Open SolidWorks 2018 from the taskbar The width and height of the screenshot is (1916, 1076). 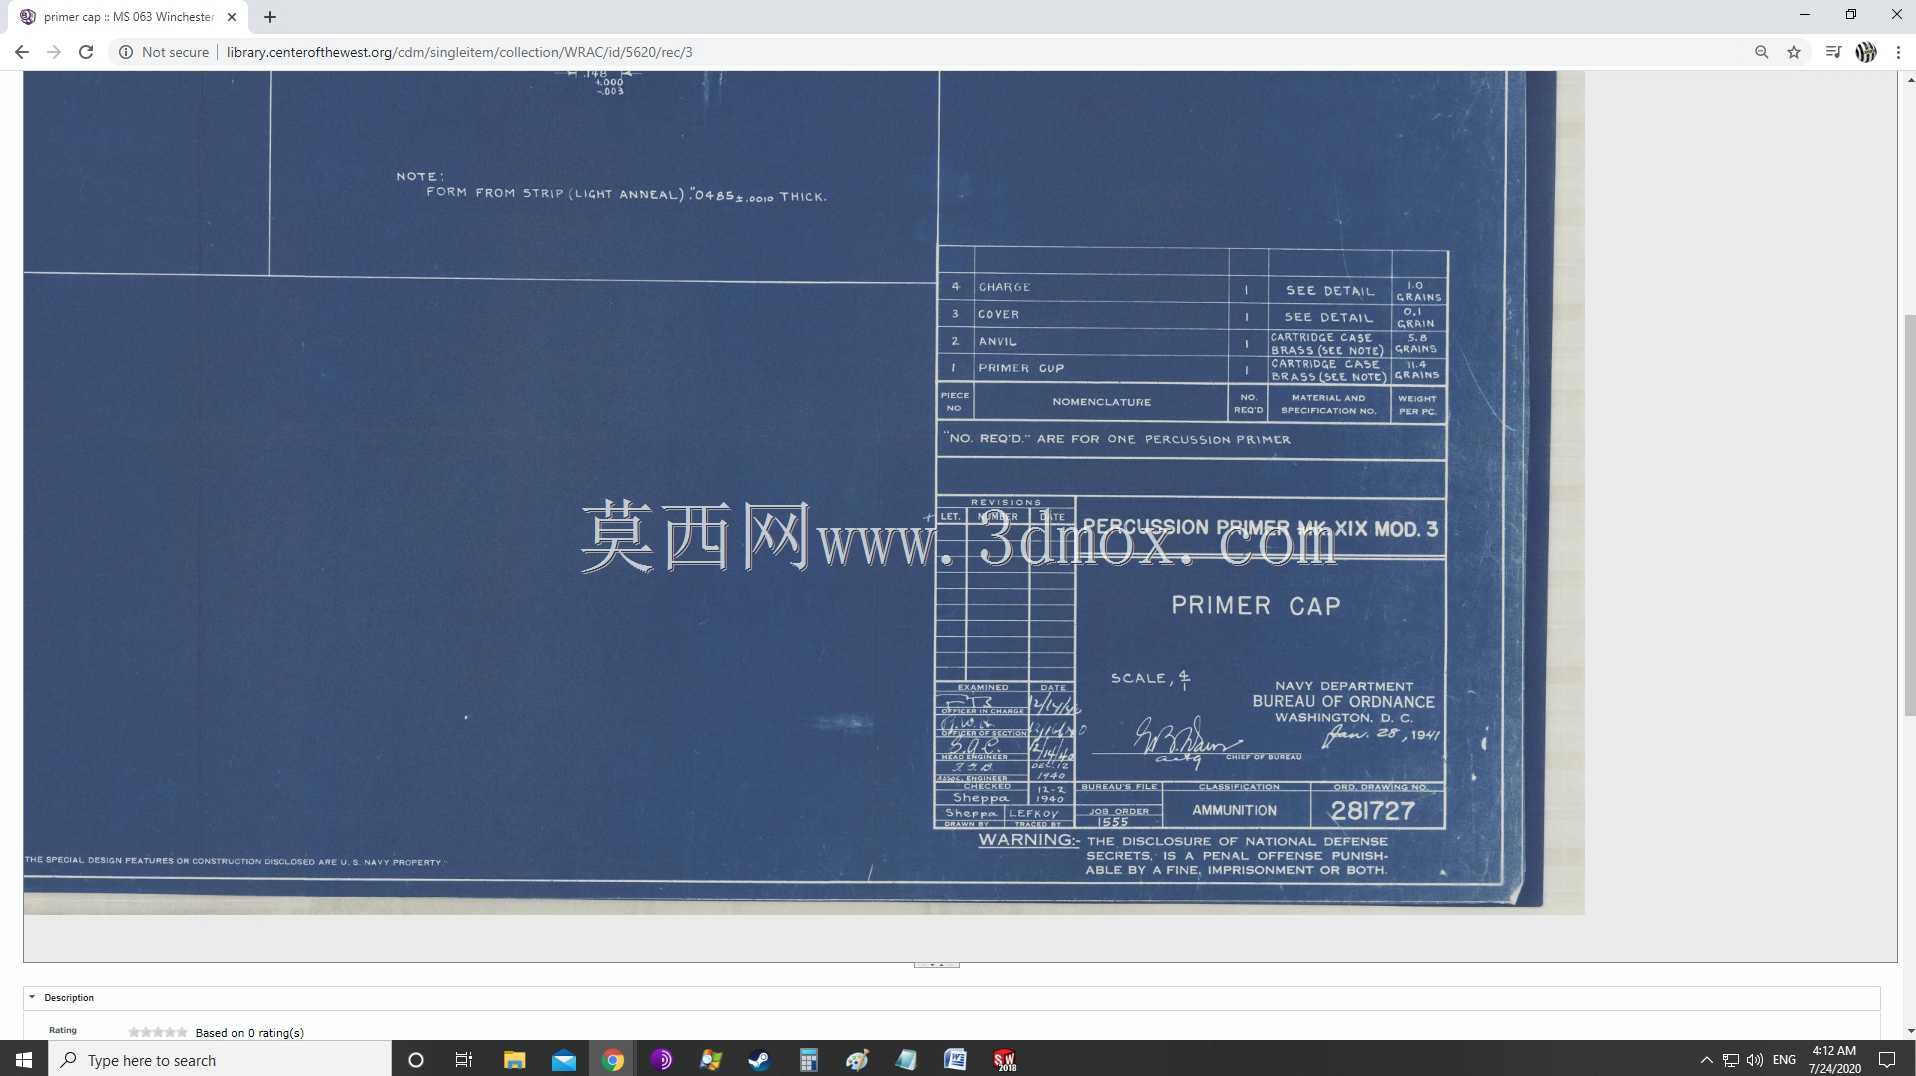tap(1004, 1060)
